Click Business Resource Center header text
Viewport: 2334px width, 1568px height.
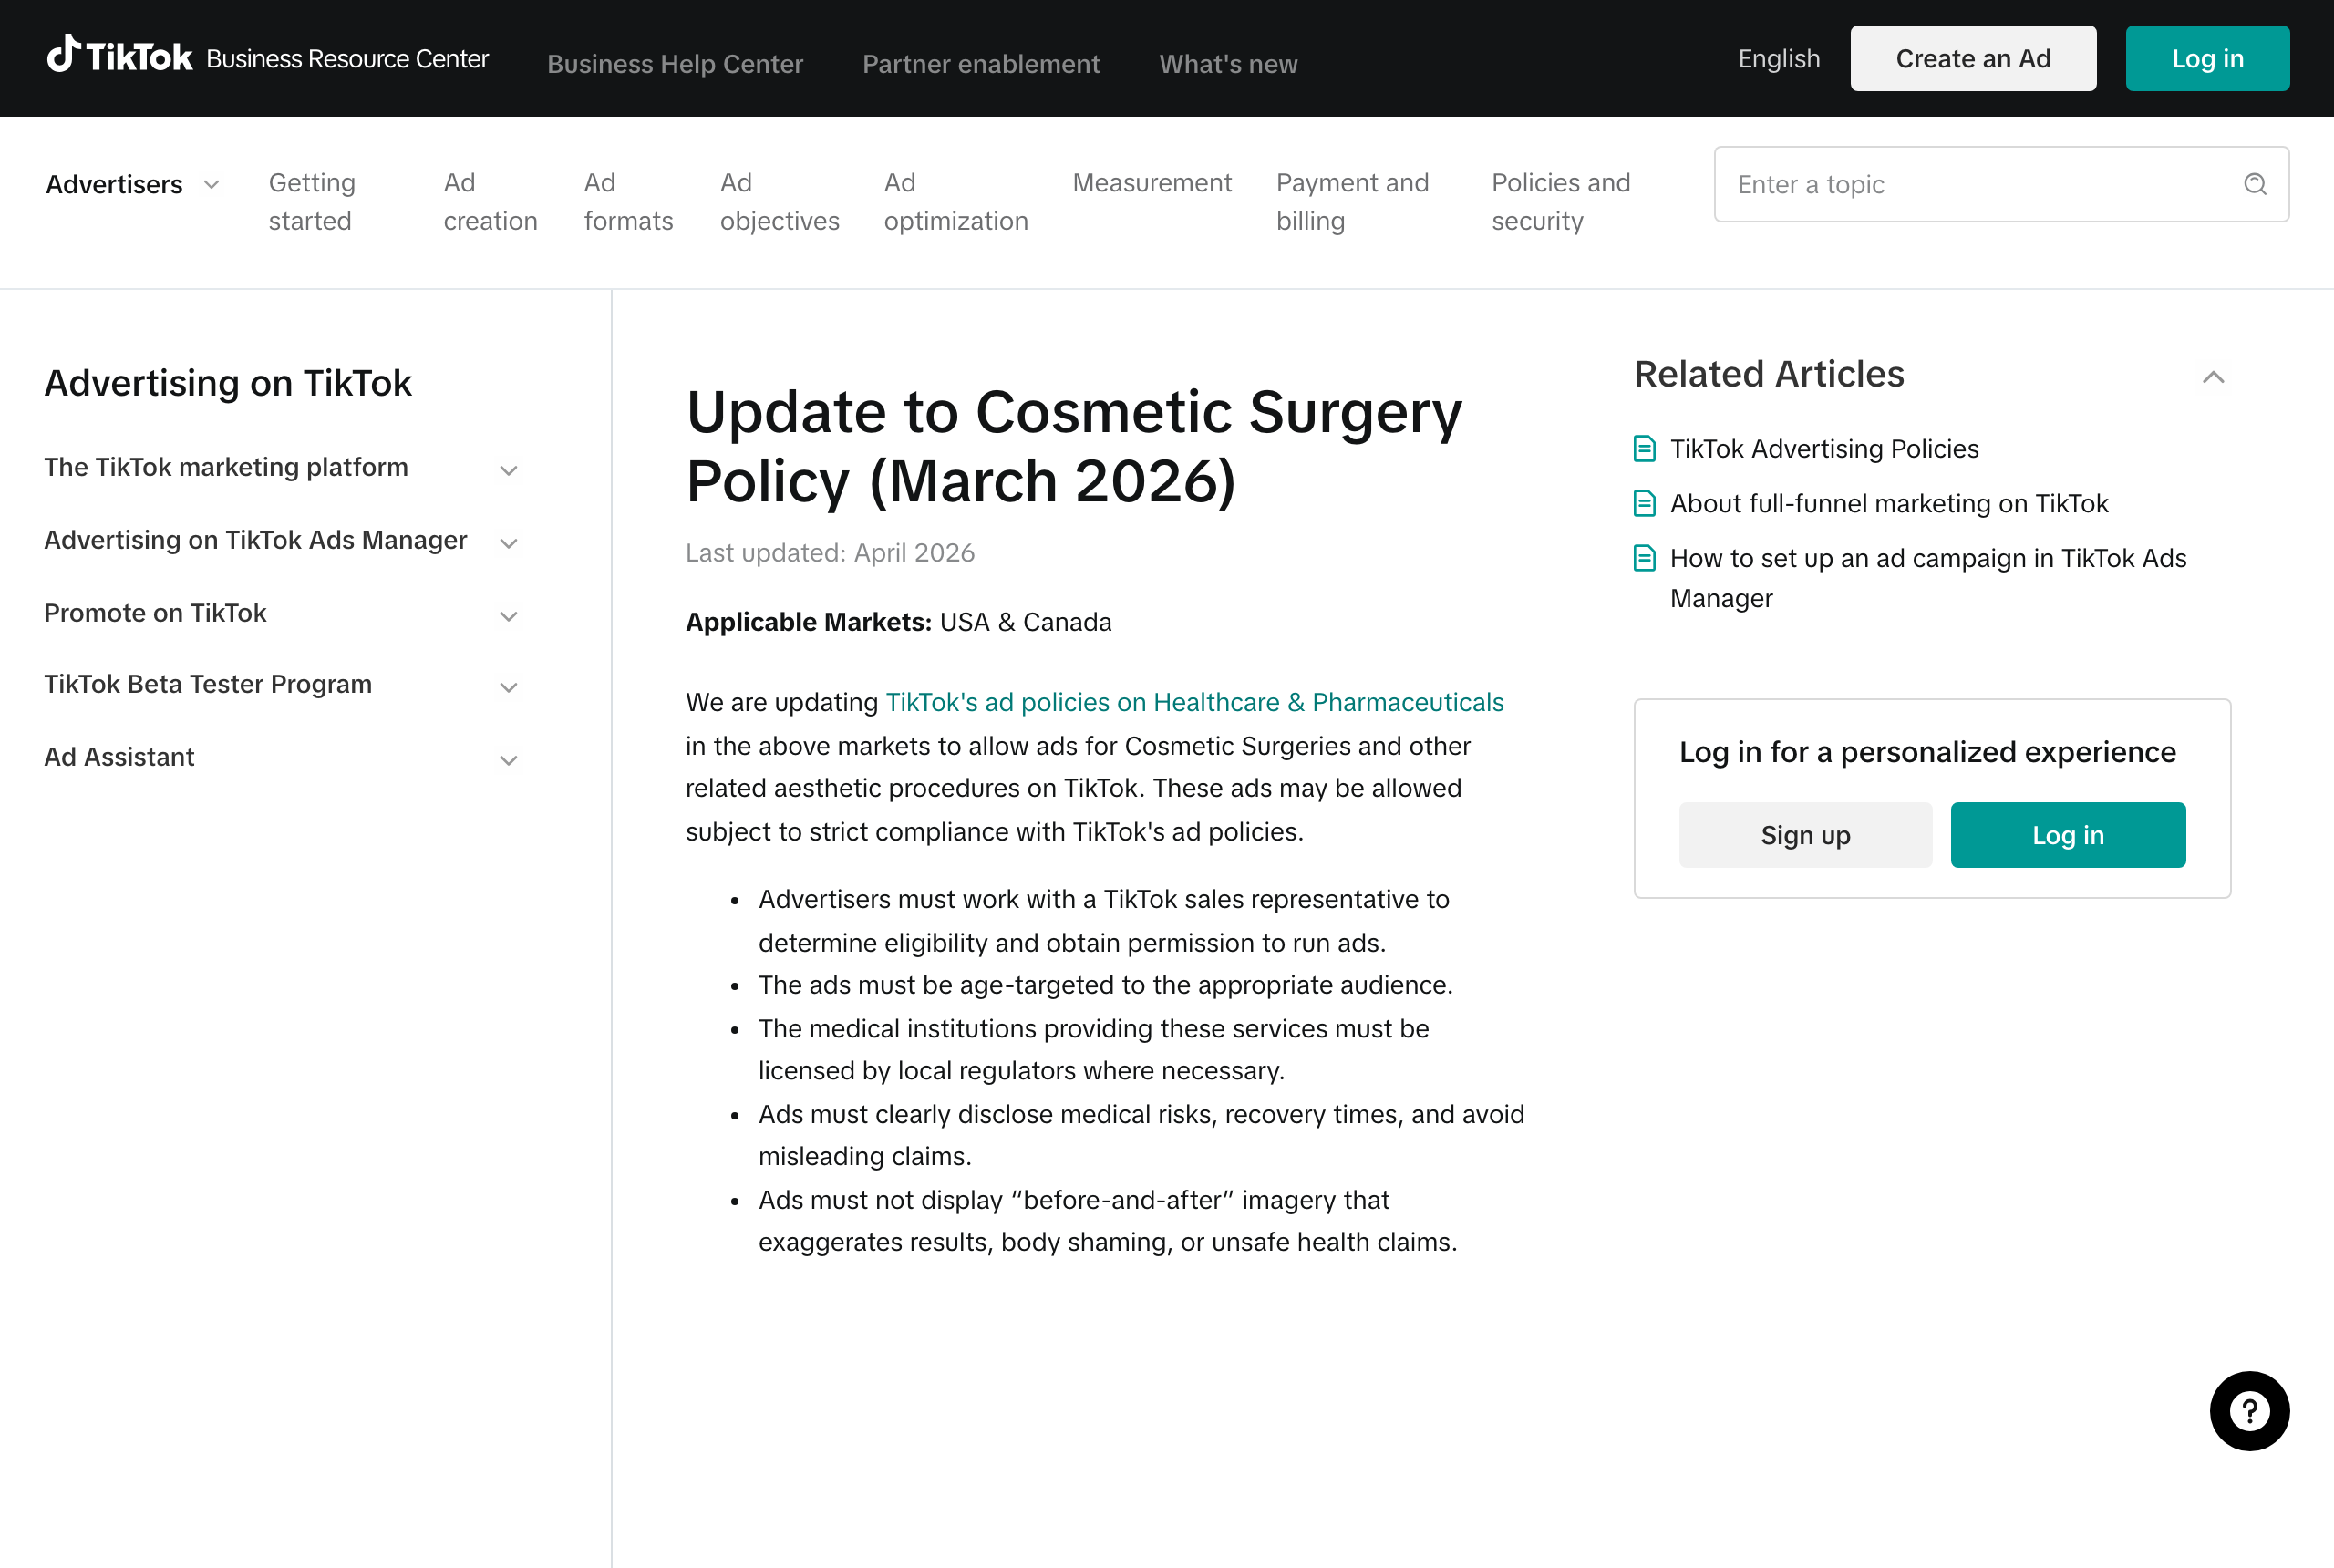click(347, 59)
